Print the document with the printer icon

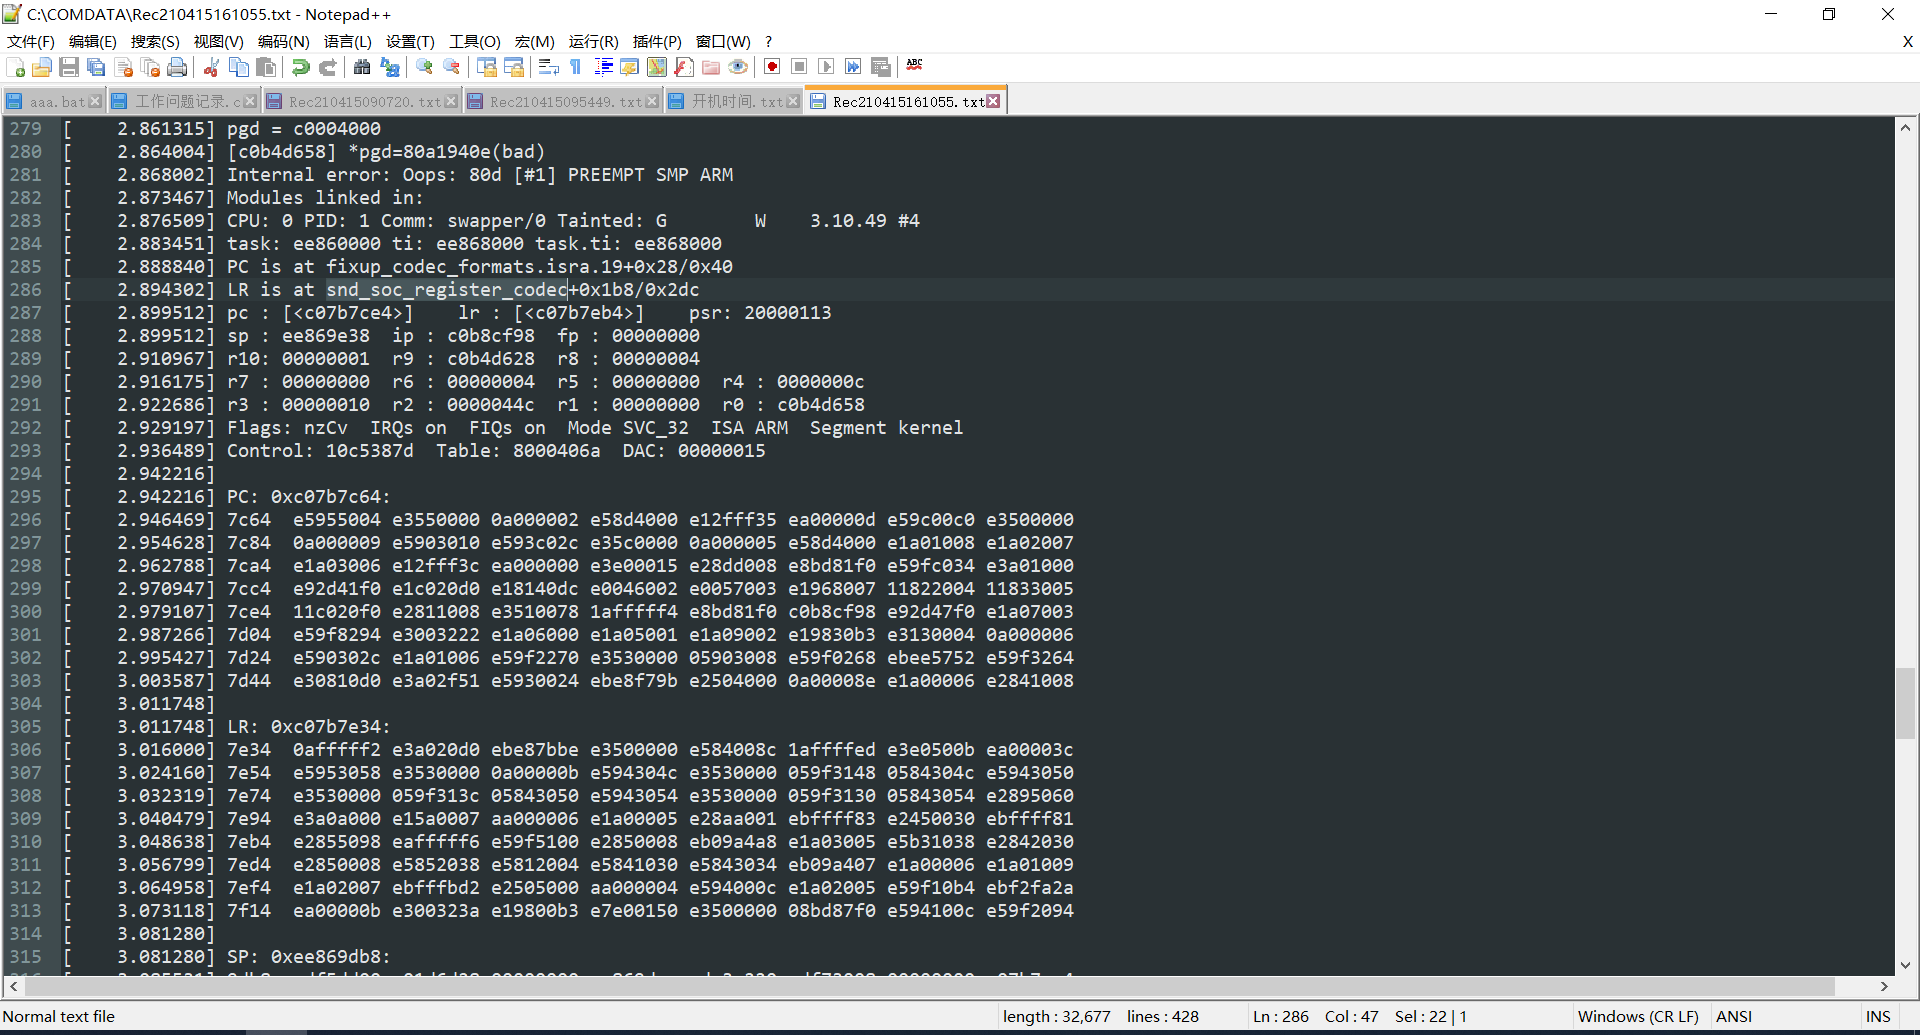[x=178, y=67]
